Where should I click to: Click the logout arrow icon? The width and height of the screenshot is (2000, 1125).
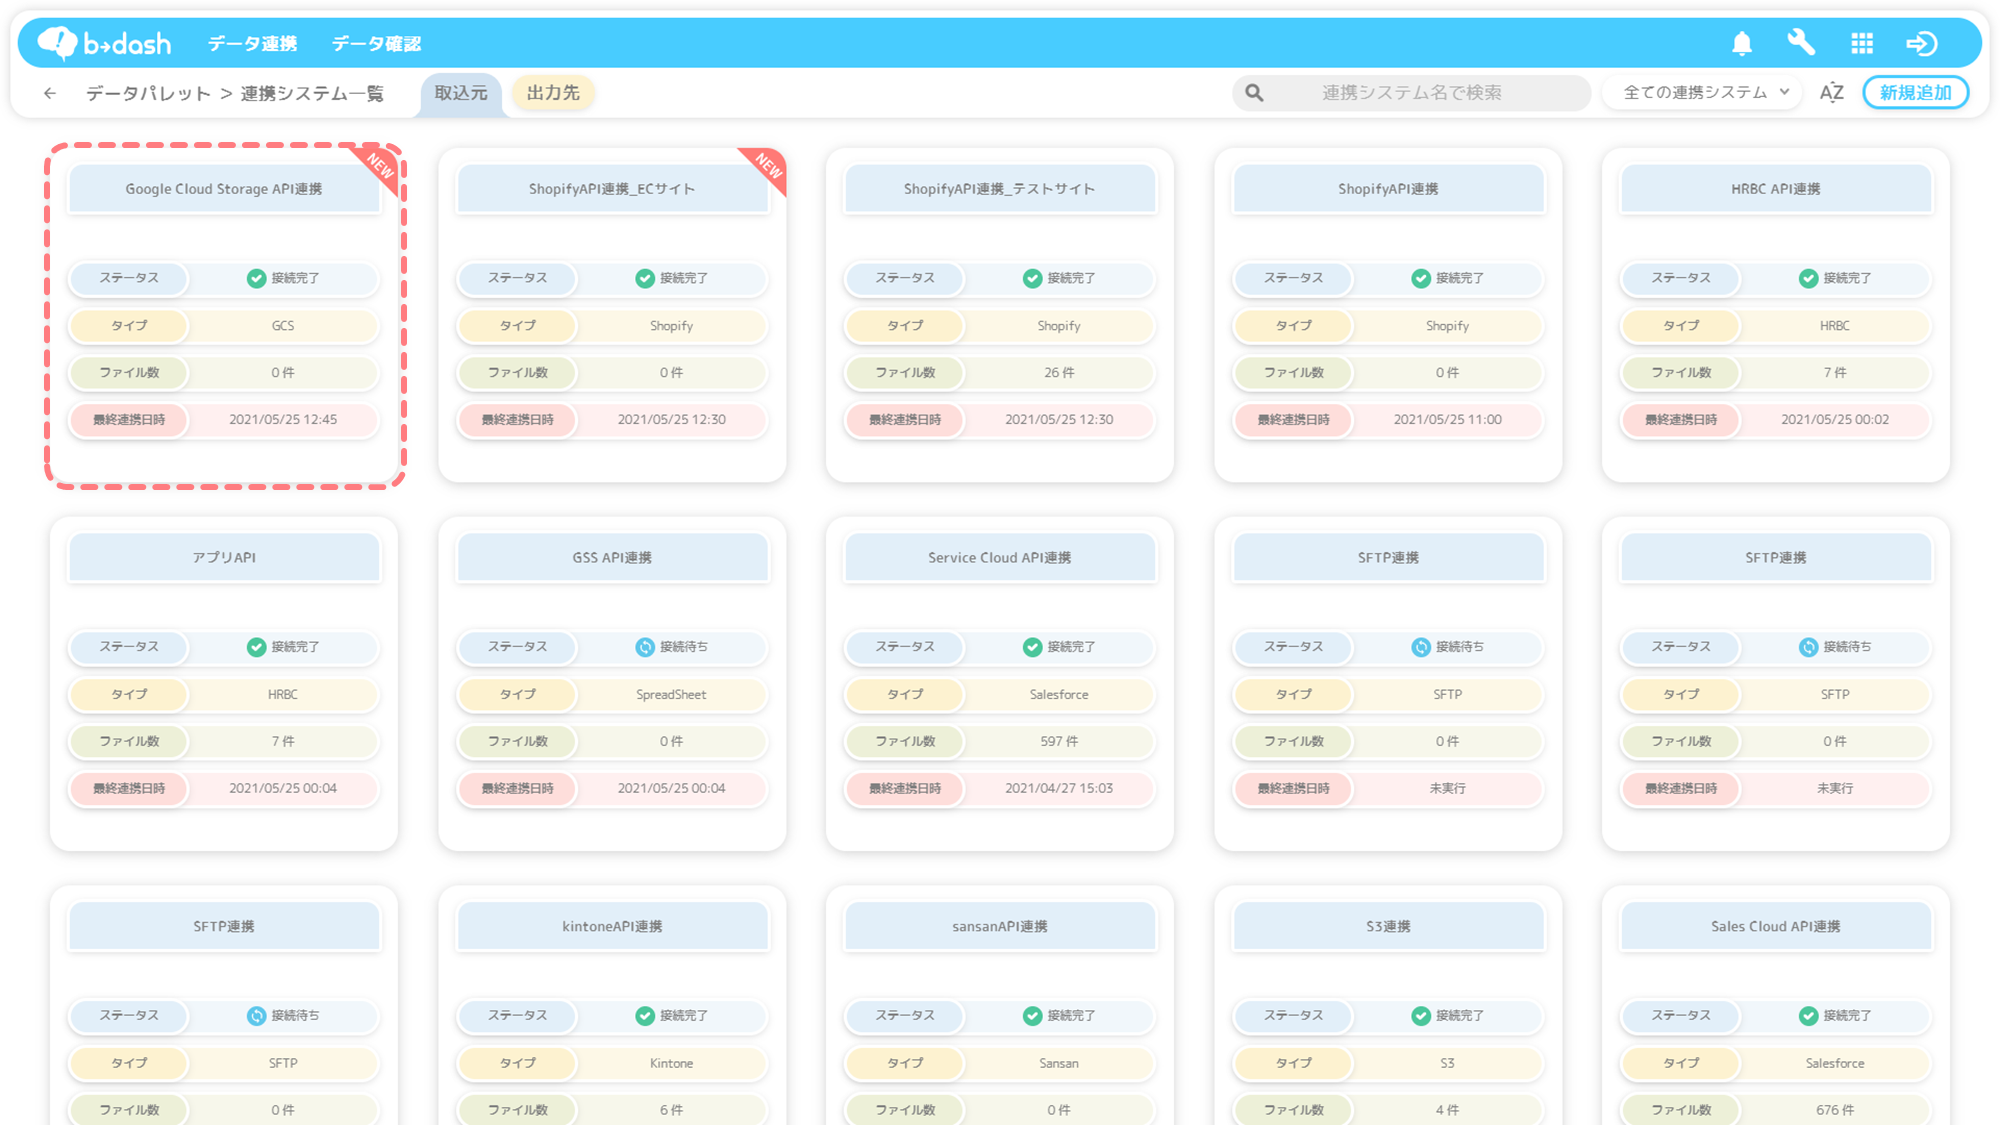[x=1921, y=43]
